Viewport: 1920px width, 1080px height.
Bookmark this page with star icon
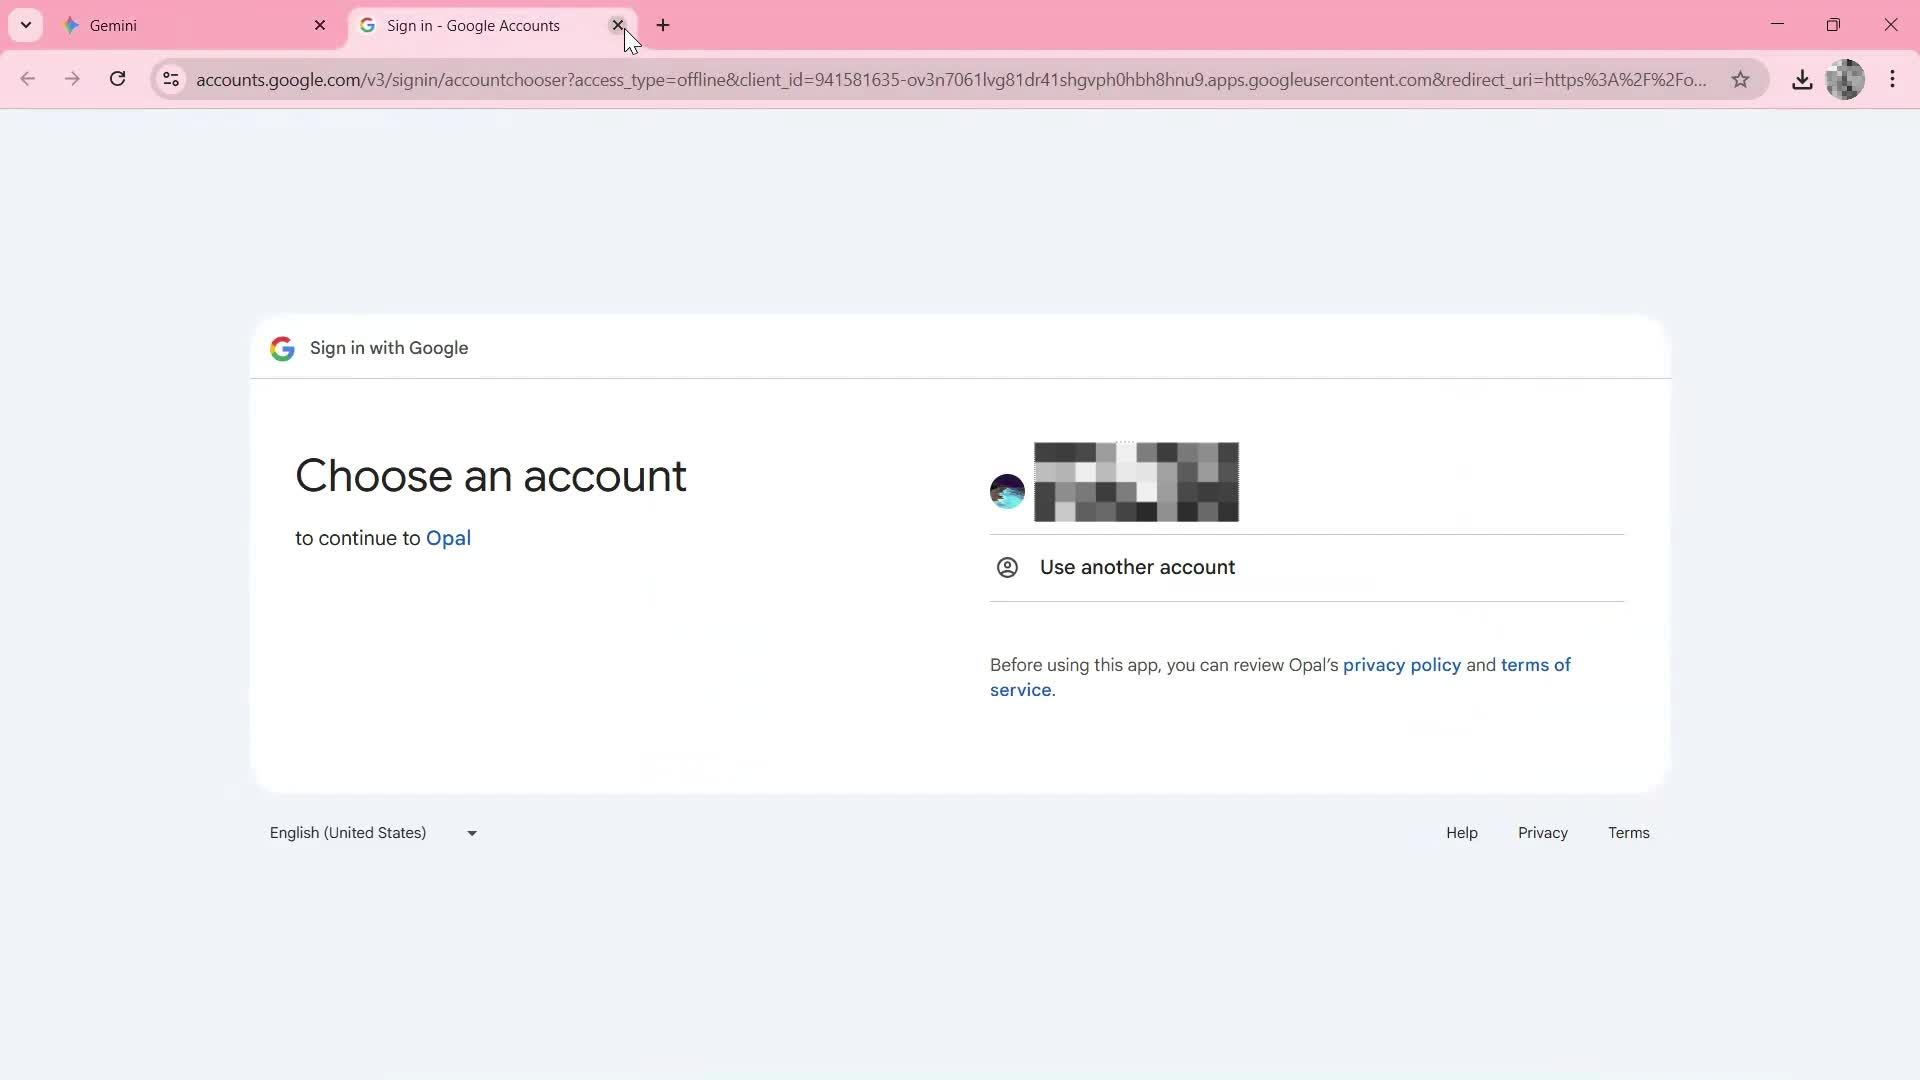click(1740, 79)
